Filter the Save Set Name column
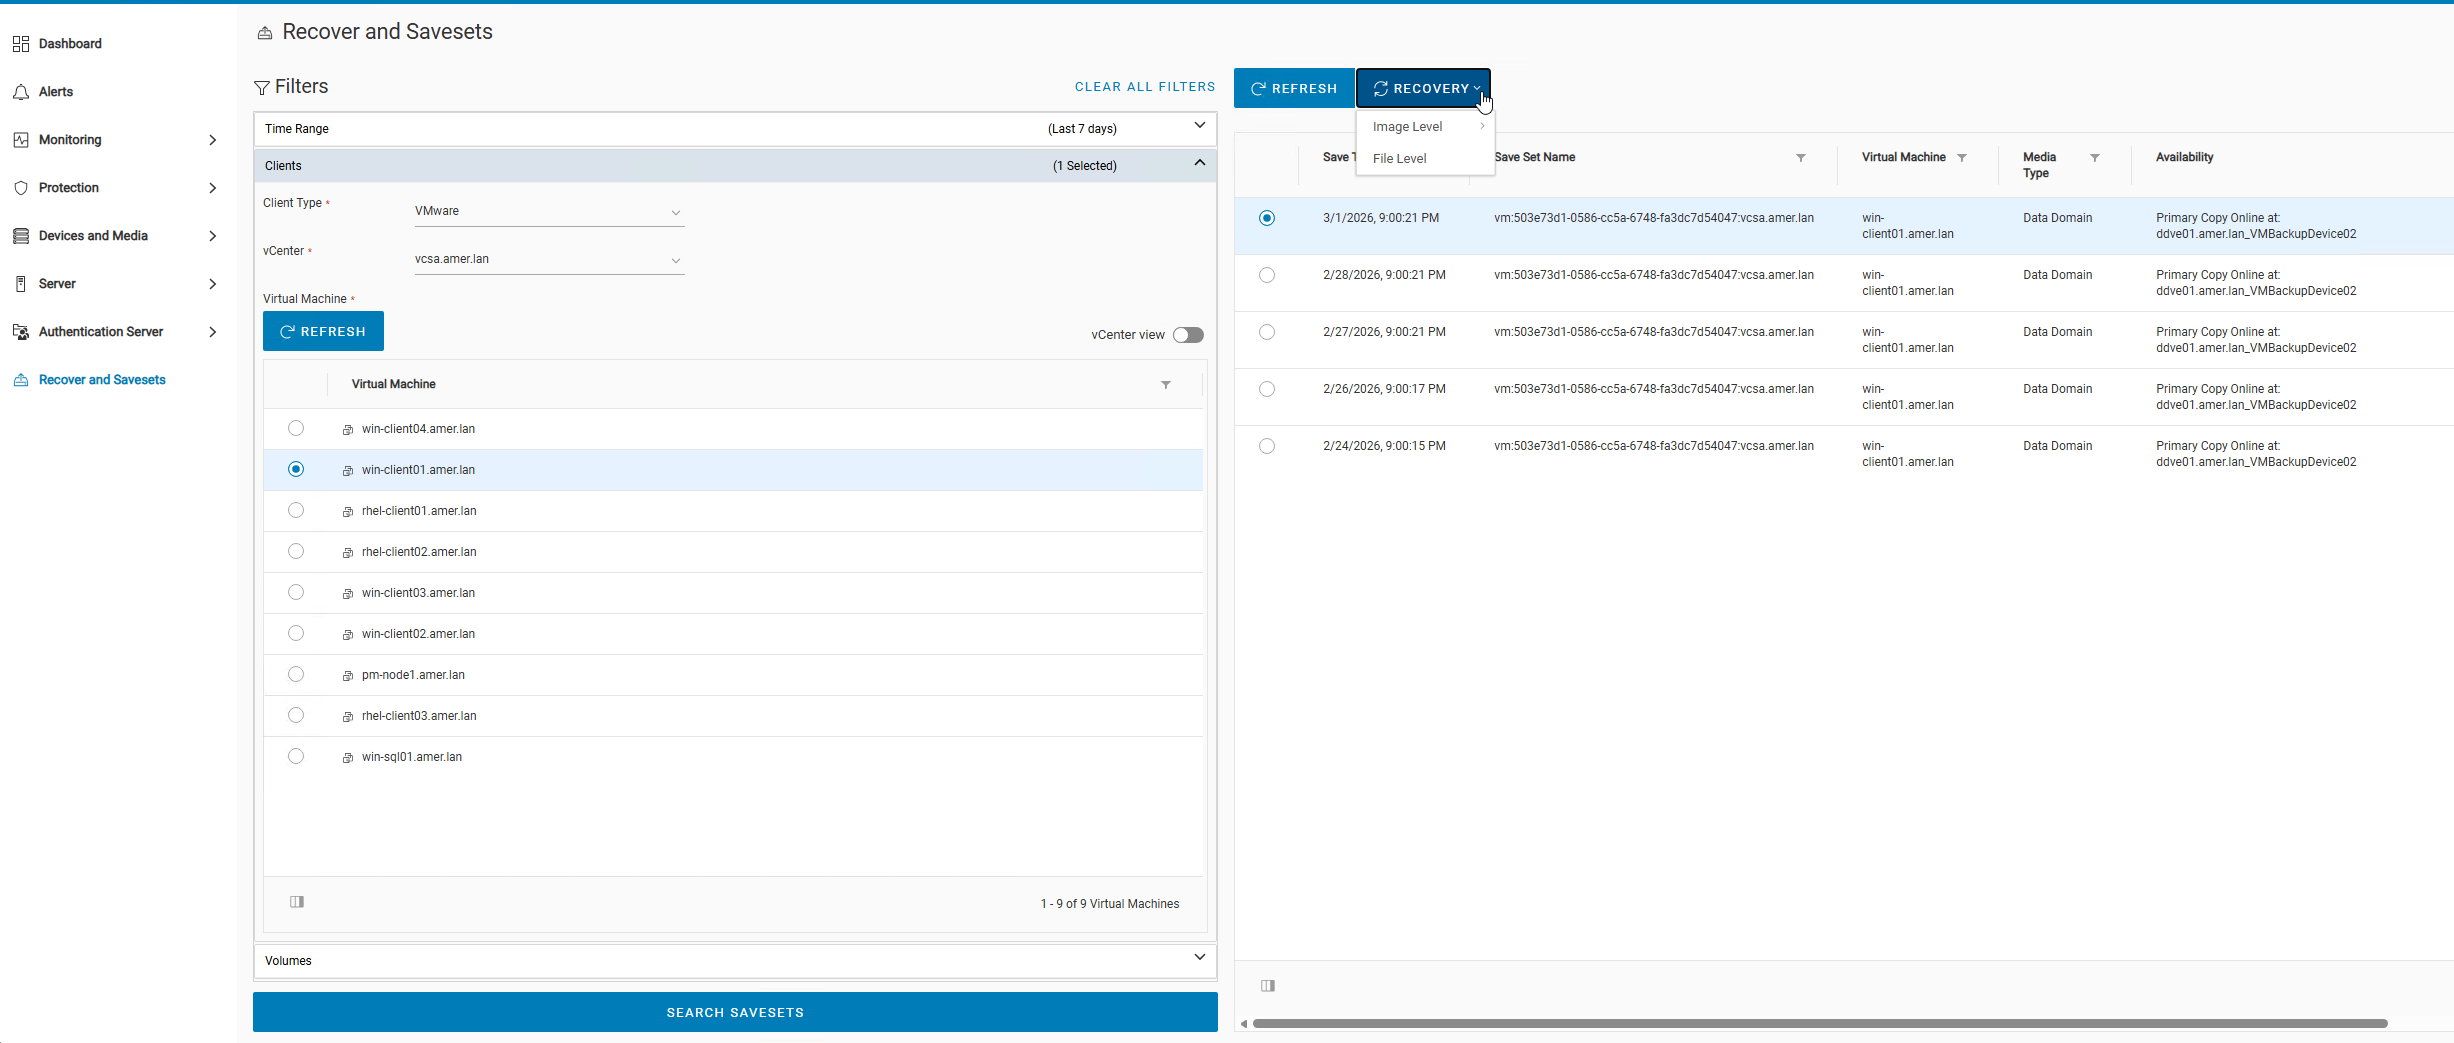Screen dimensions: 2454x1043 pyautogui.click(x=1801, y=158)
